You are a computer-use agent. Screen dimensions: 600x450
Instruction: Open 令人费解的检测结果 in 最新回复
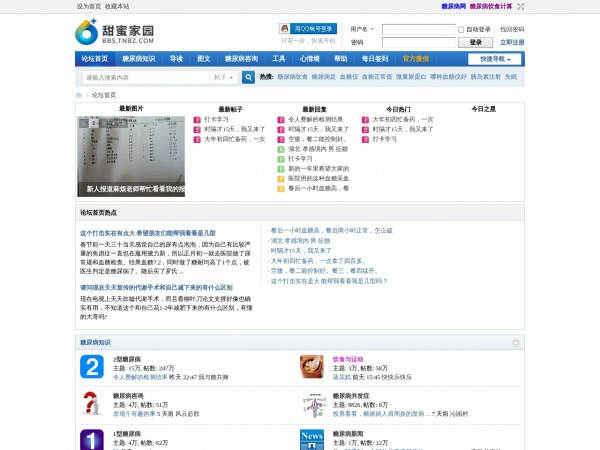315,119
